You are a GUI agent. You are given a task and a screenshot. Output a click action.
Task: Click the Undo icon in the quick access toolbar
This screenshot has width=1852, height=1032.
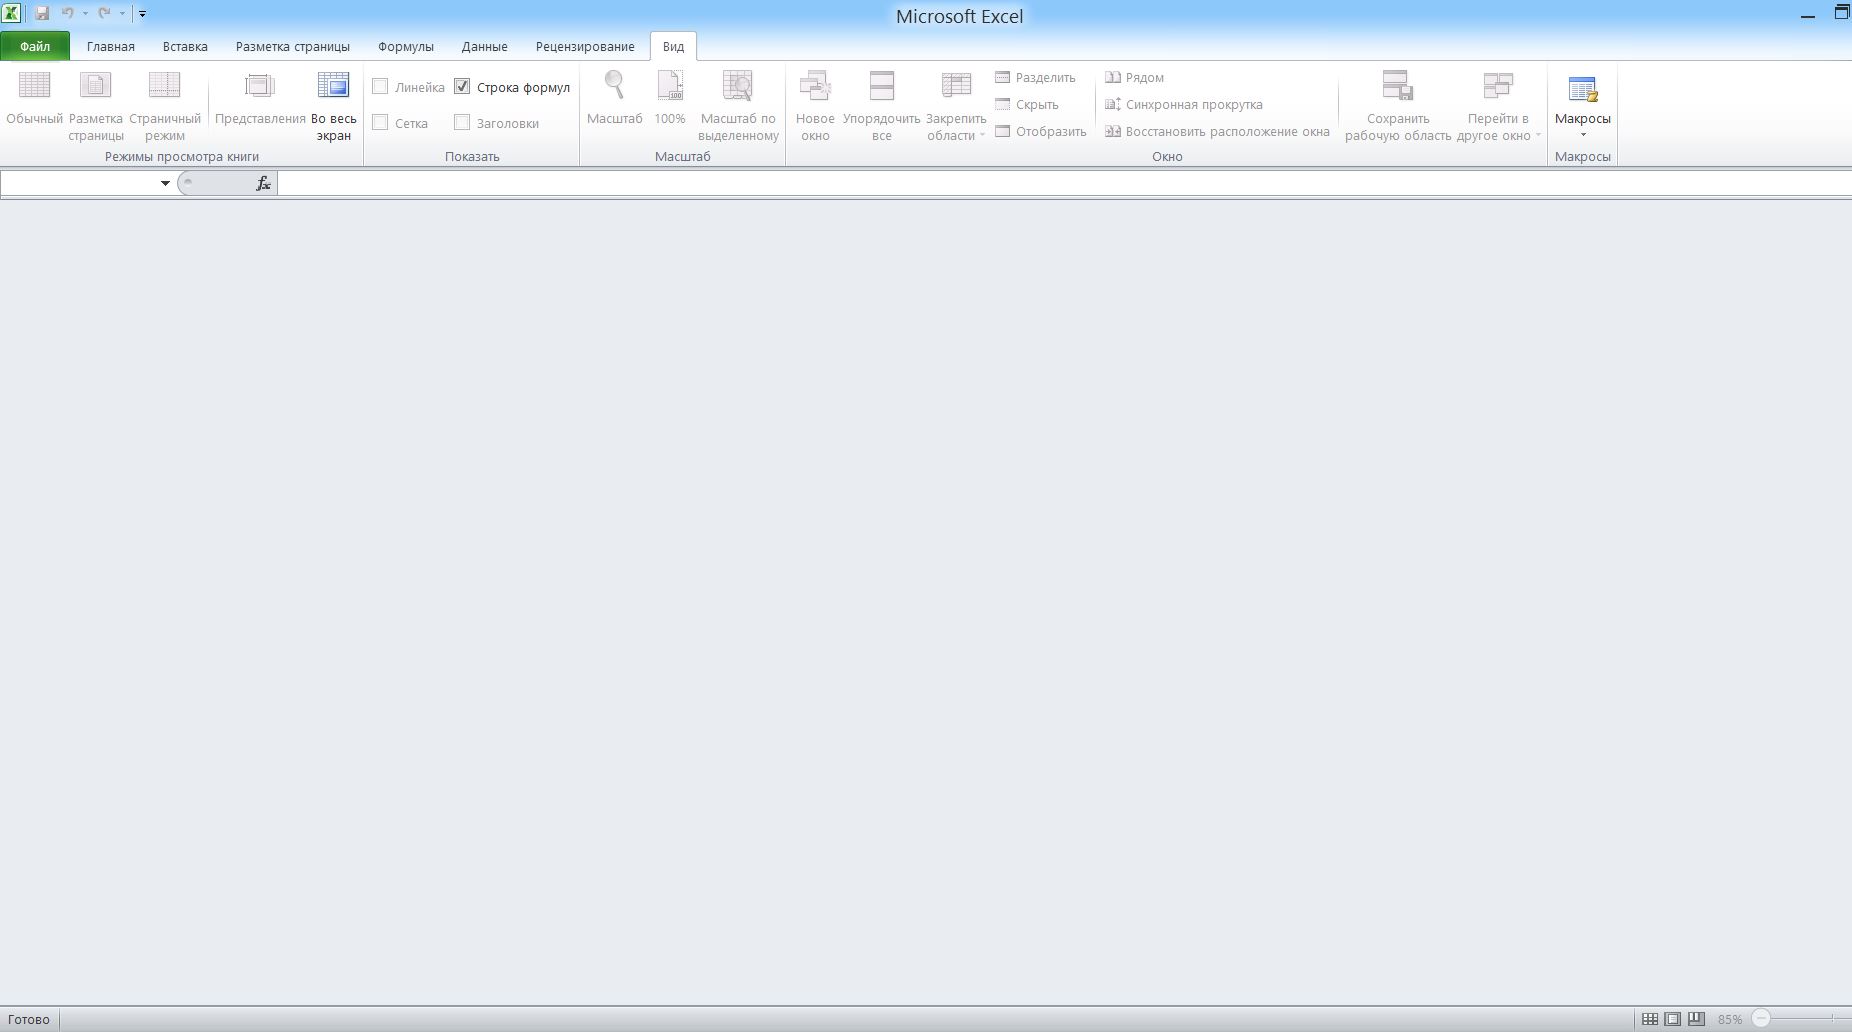tap(67, 14)
